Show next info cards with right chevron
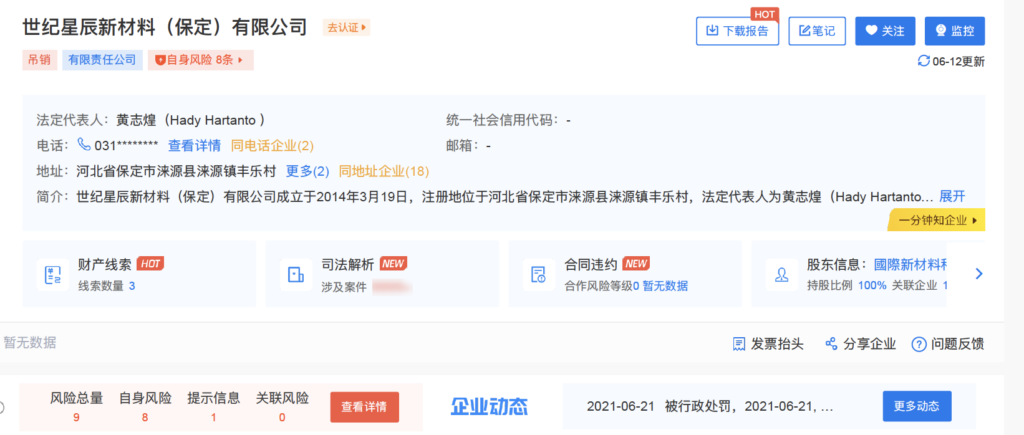The height and width of the screenshot is (435, 1024). click(x=978, y=274)
